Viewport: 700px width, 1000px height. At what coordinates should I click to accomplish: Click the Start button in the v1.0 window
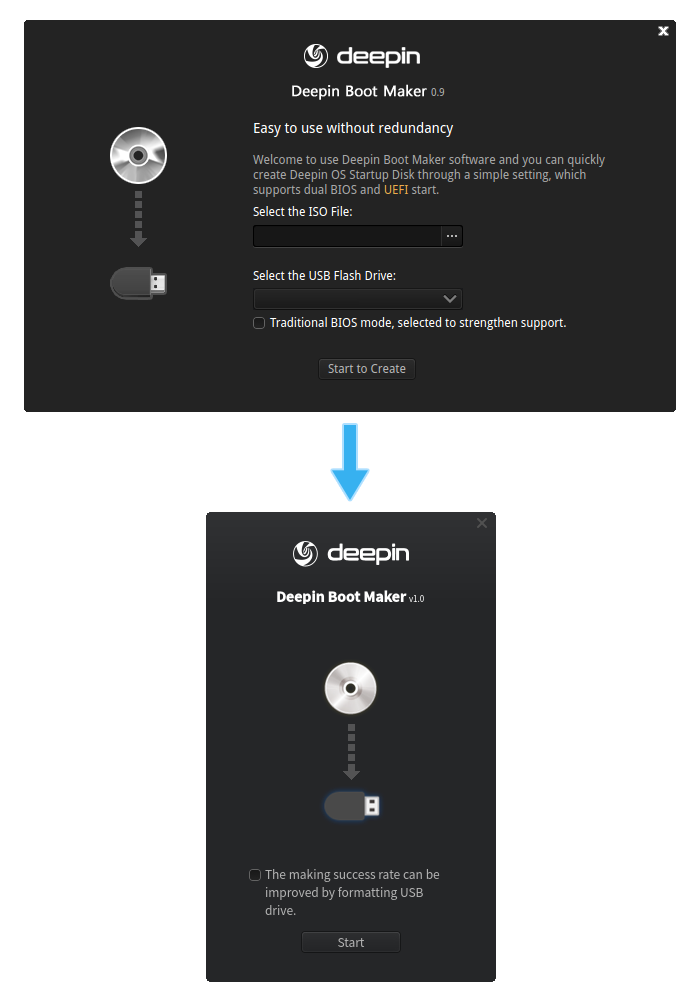pos(351,942)
